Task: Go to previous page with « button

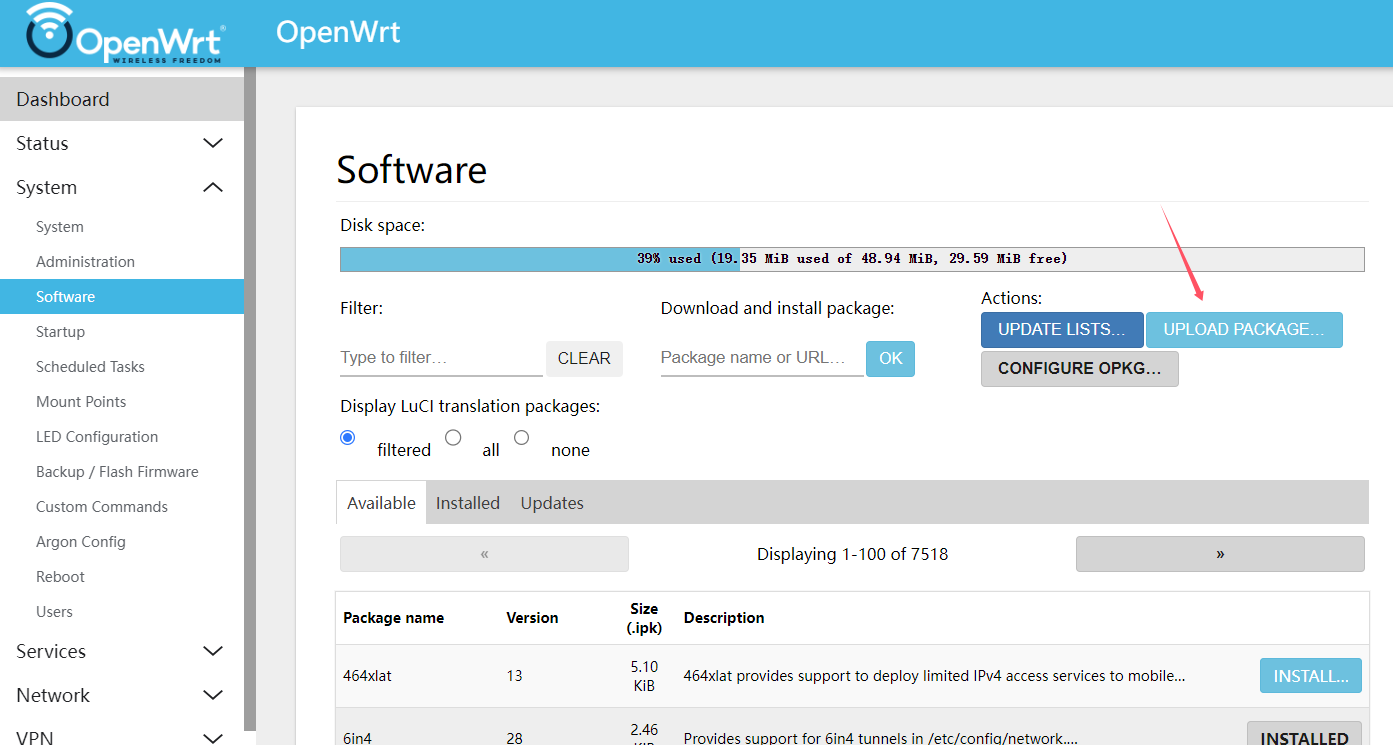Action: [484, 554]
